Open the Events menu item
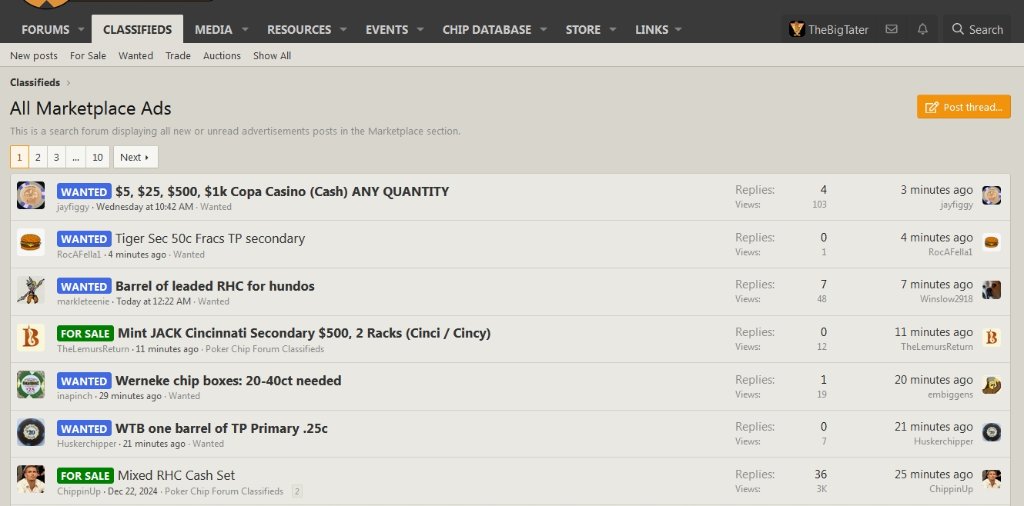 (386, 30)
